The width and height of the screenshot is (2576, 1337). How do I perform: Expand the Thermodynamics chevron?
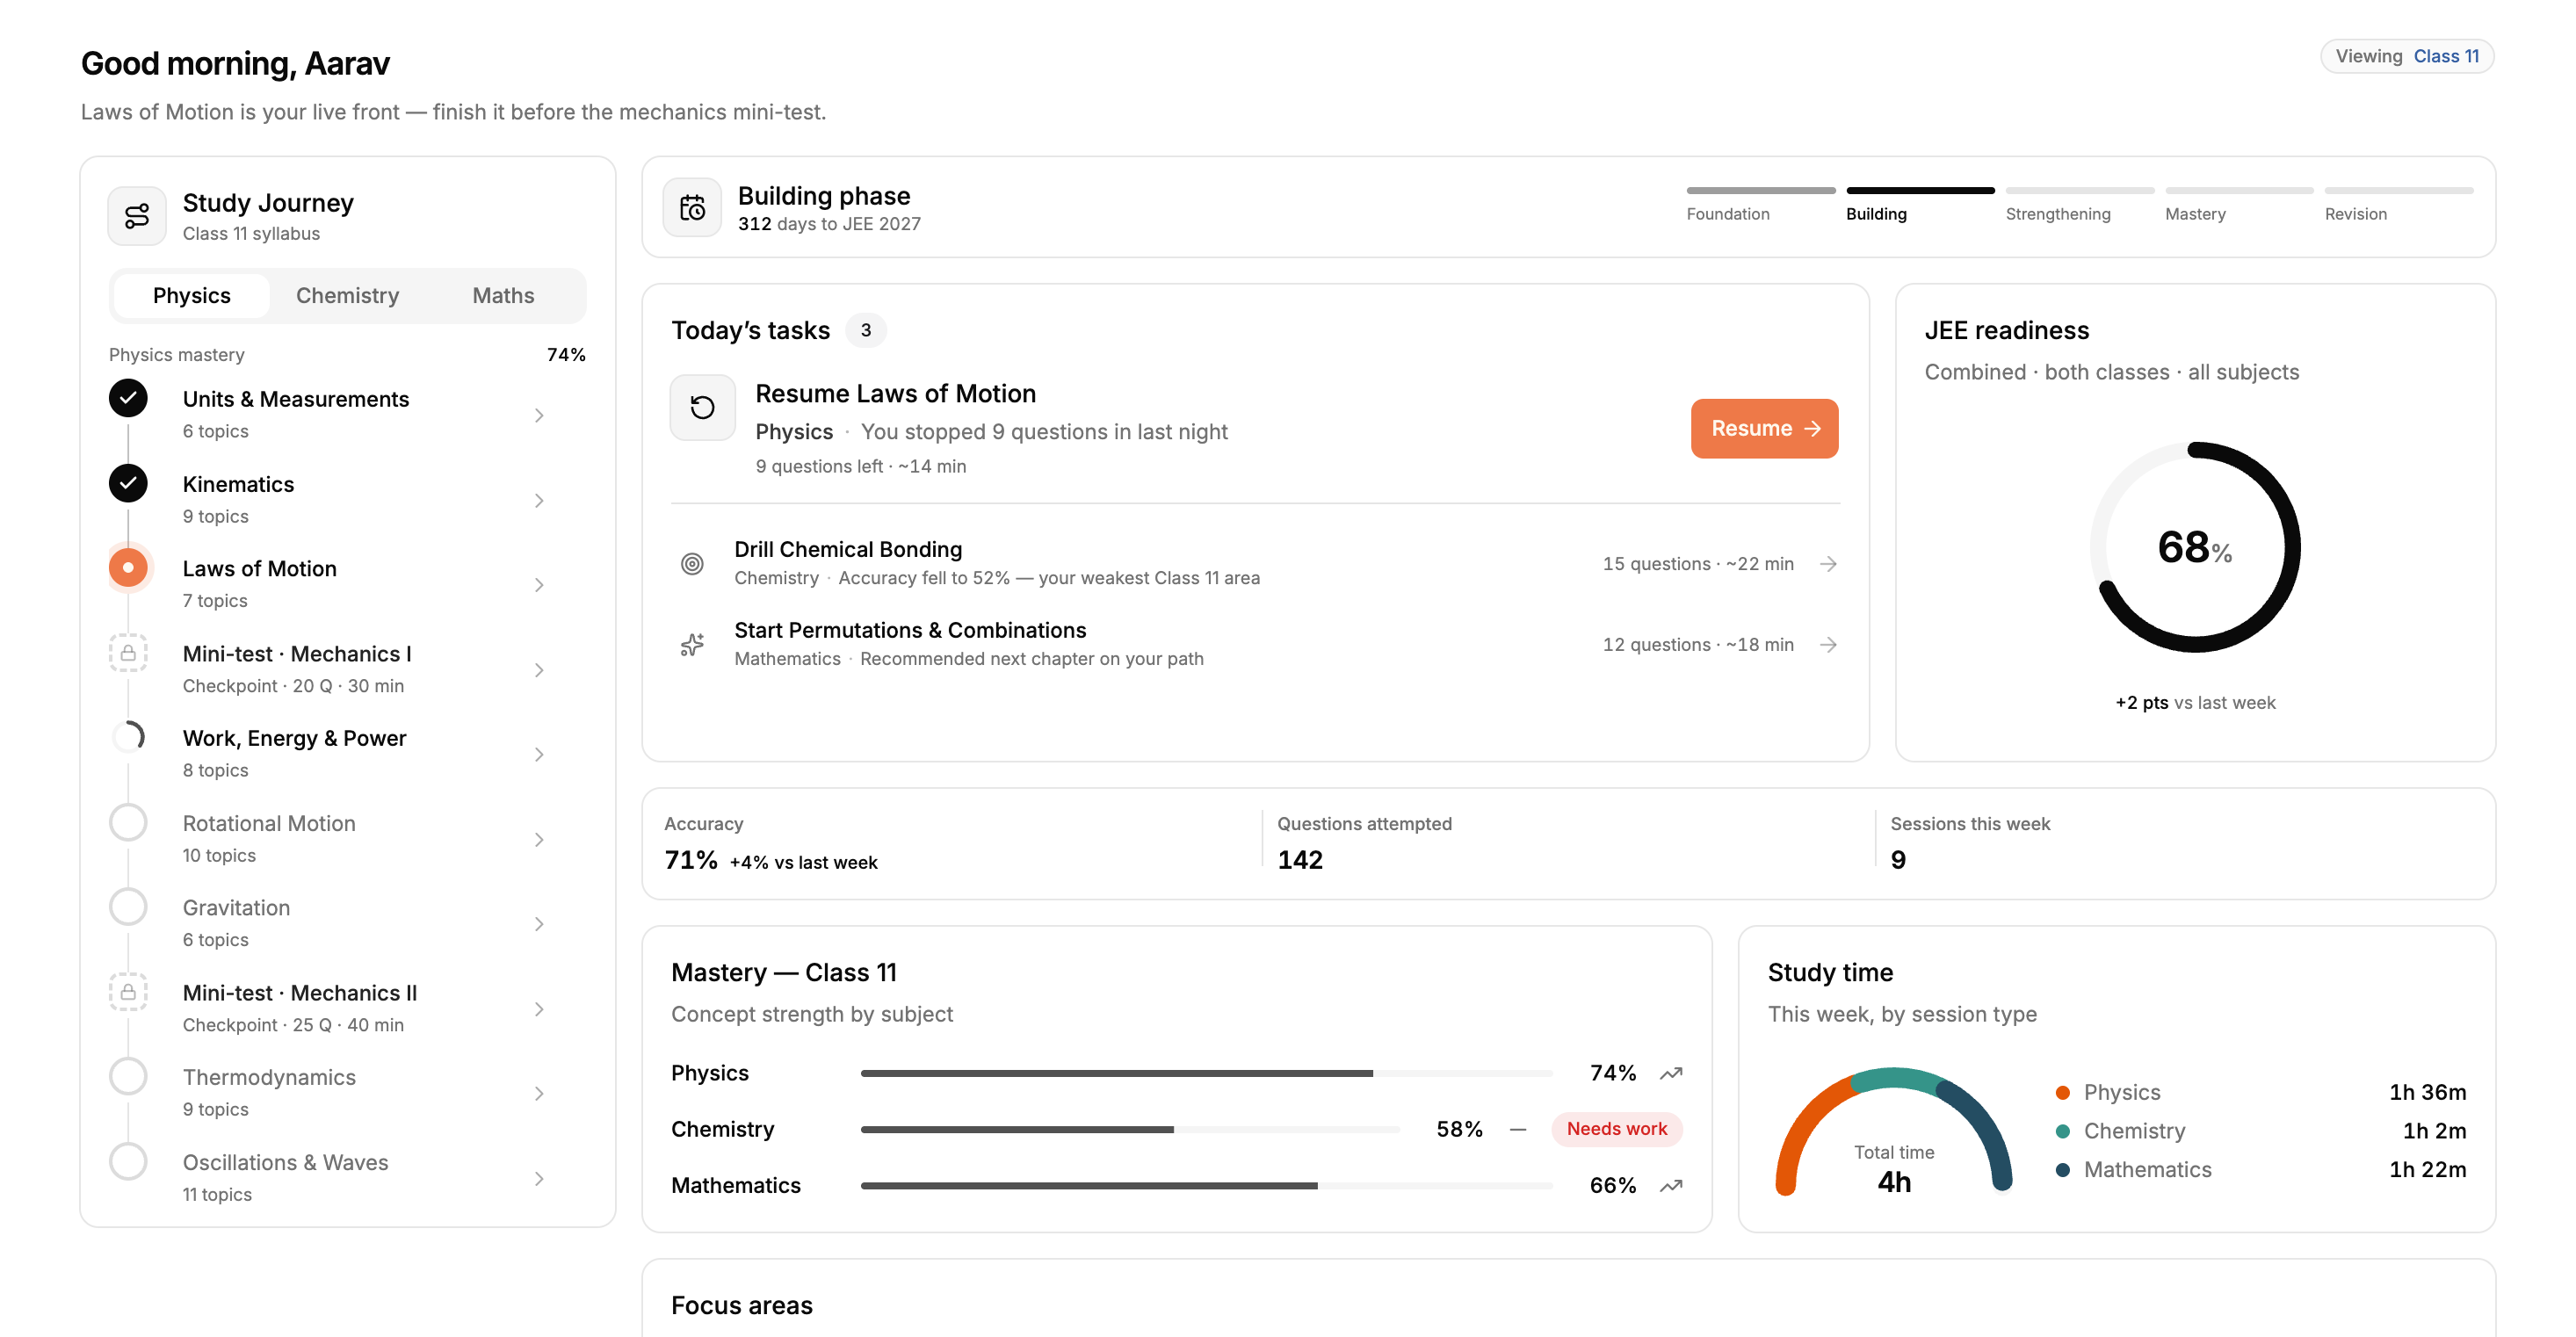[x=539, y=1093]
